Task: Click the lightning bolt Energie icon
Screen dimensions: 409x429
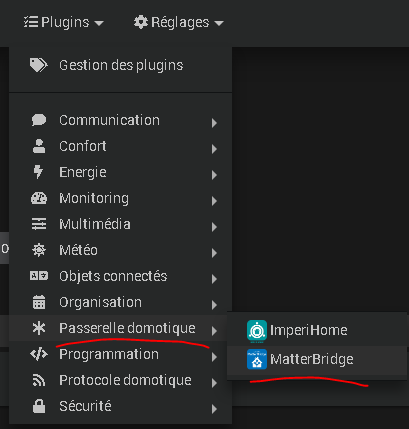Action: tap(38, 172)
